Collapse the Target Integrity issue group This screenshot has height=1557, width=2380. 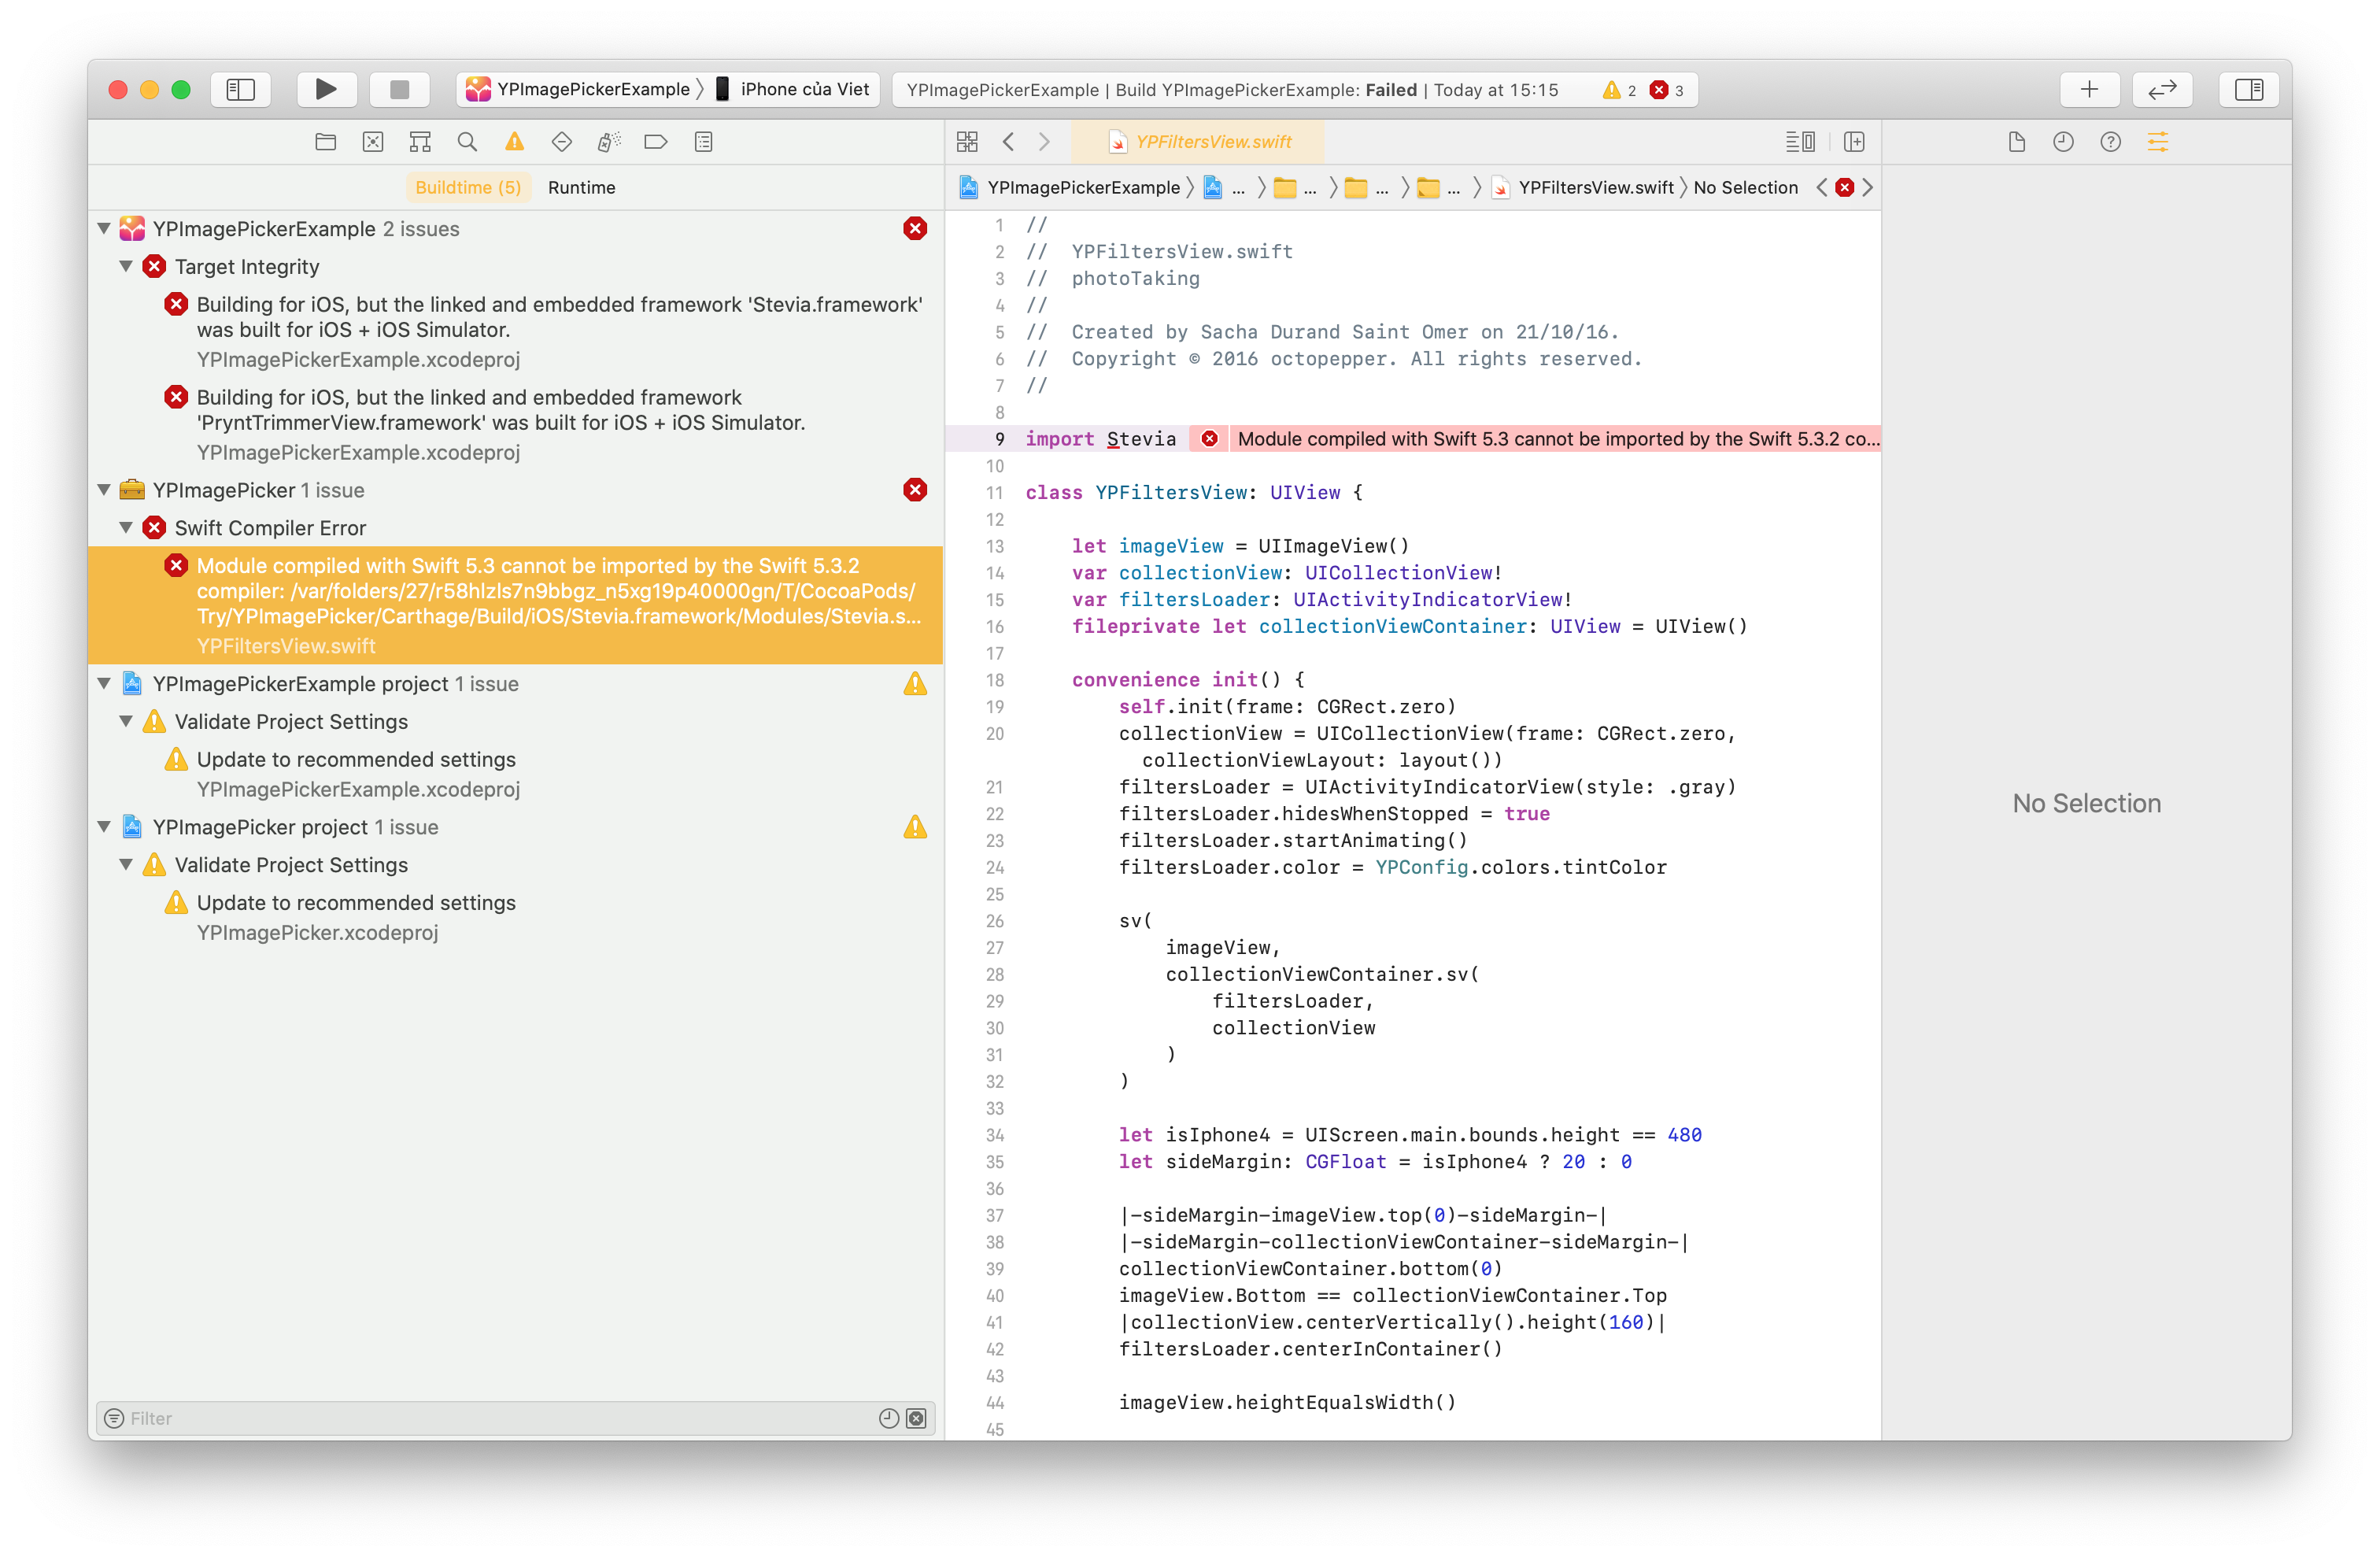pos(126,266)
